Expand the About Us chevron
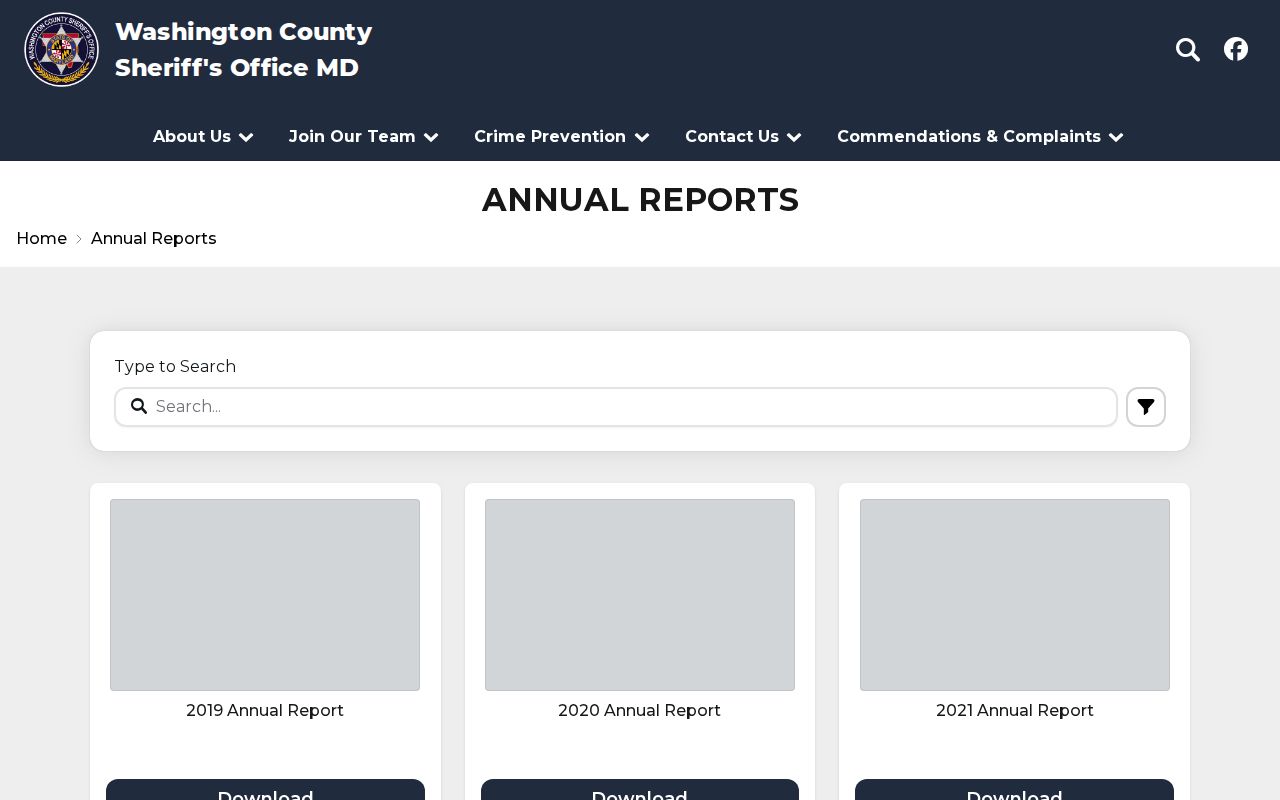 (246, 138)
